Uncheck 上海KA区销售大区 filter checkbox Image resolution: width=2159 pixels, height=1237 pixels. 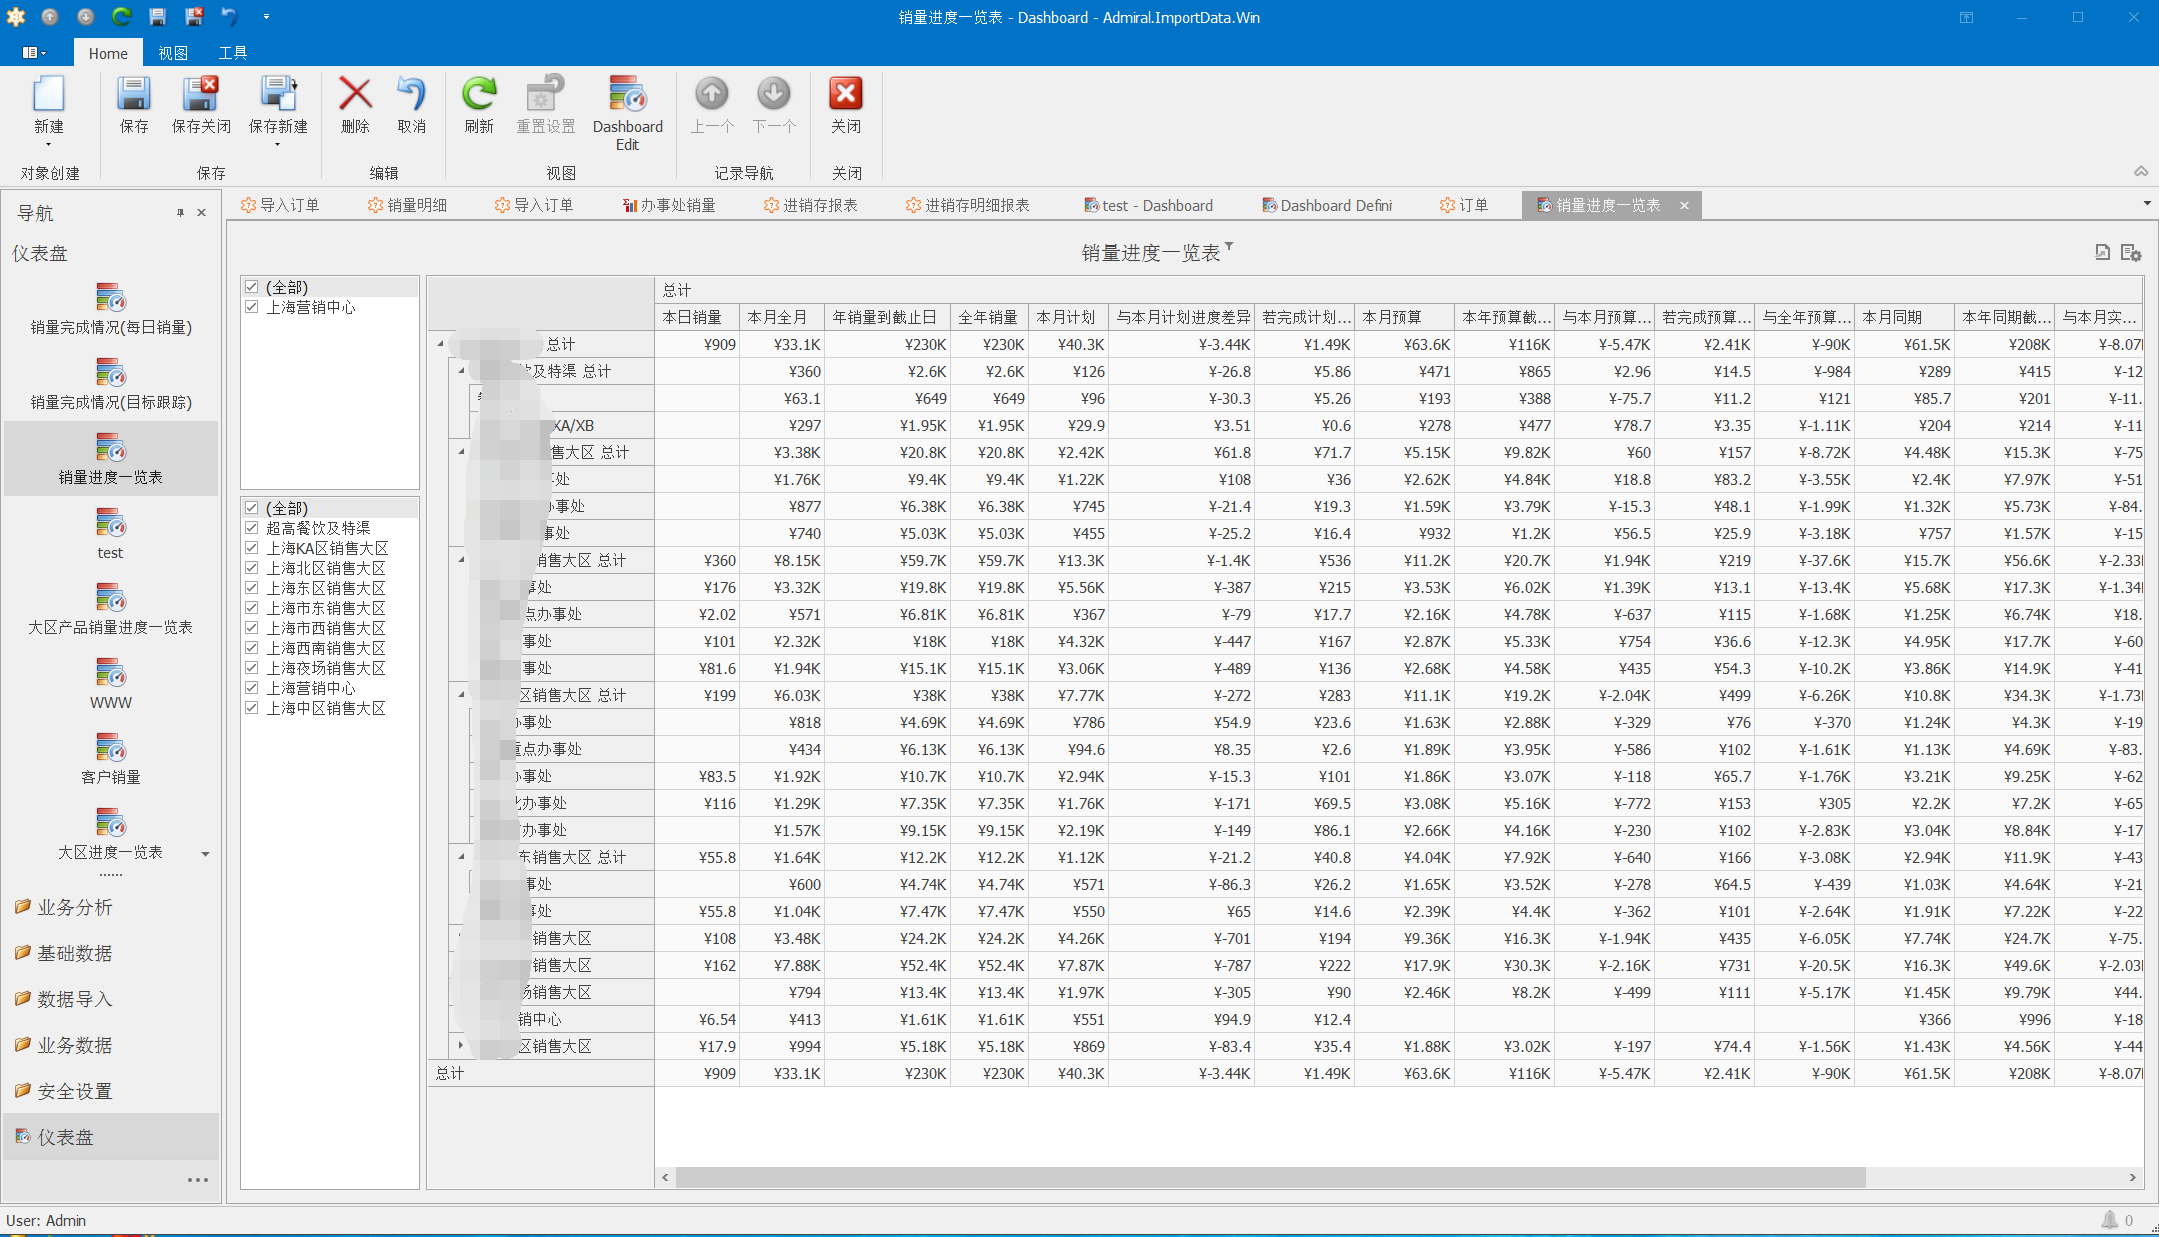pyautogui.click(x=252, y=548)
